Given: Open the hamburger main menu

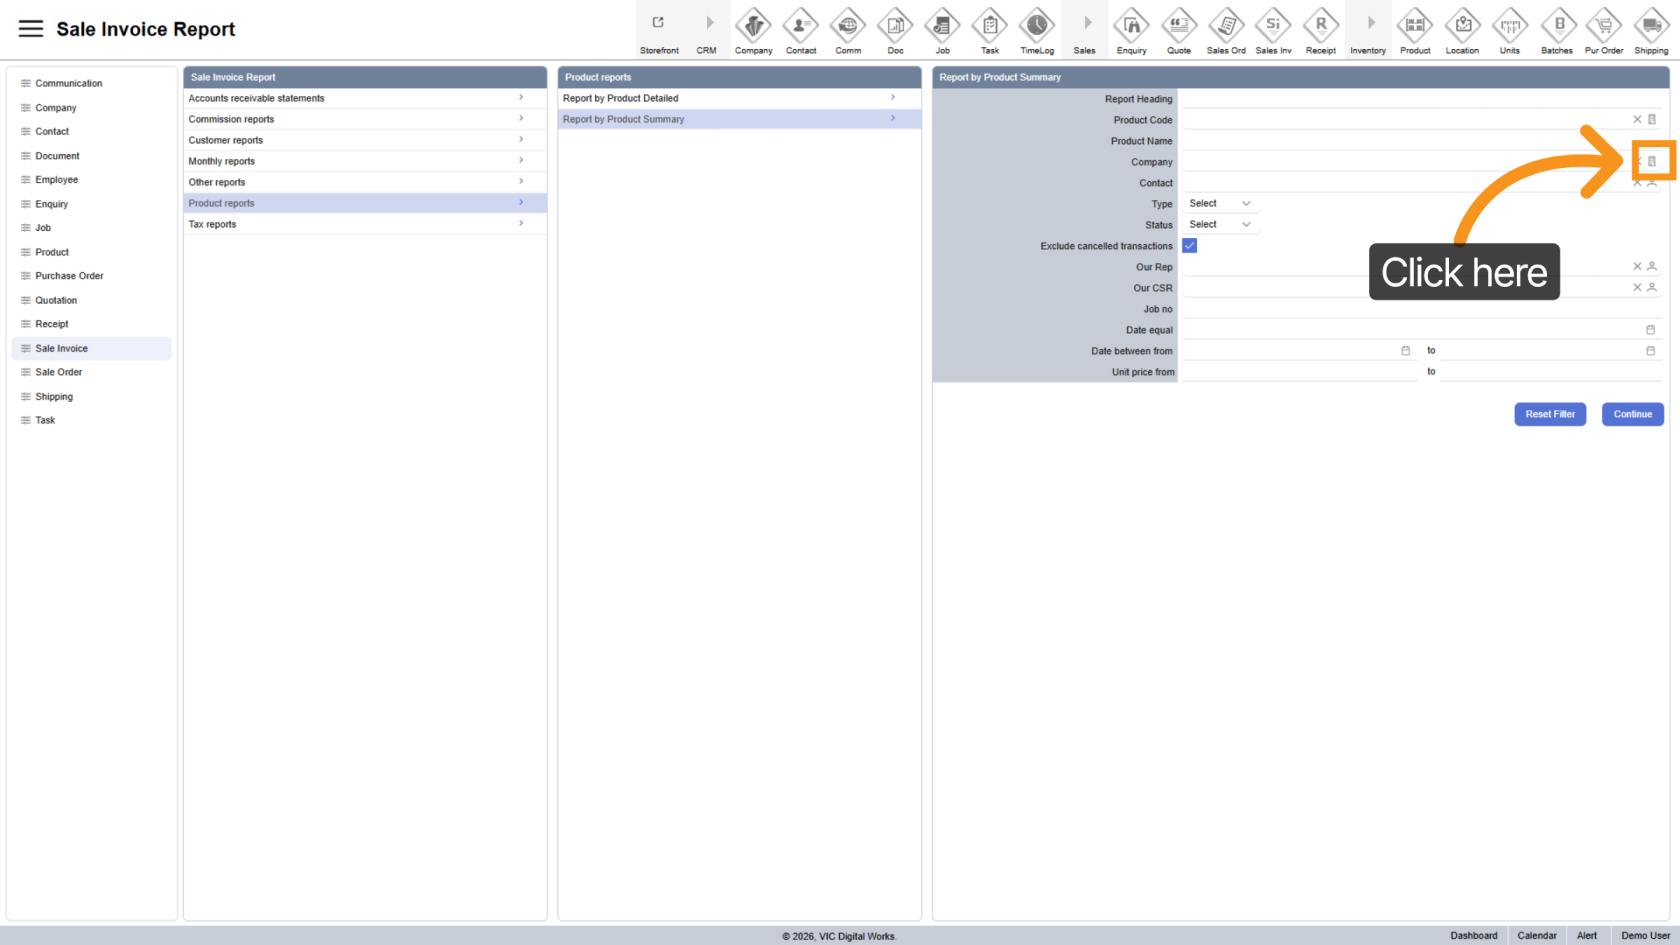Looking at the screenshot, I should pyautogui.click(x=31, y=29).
